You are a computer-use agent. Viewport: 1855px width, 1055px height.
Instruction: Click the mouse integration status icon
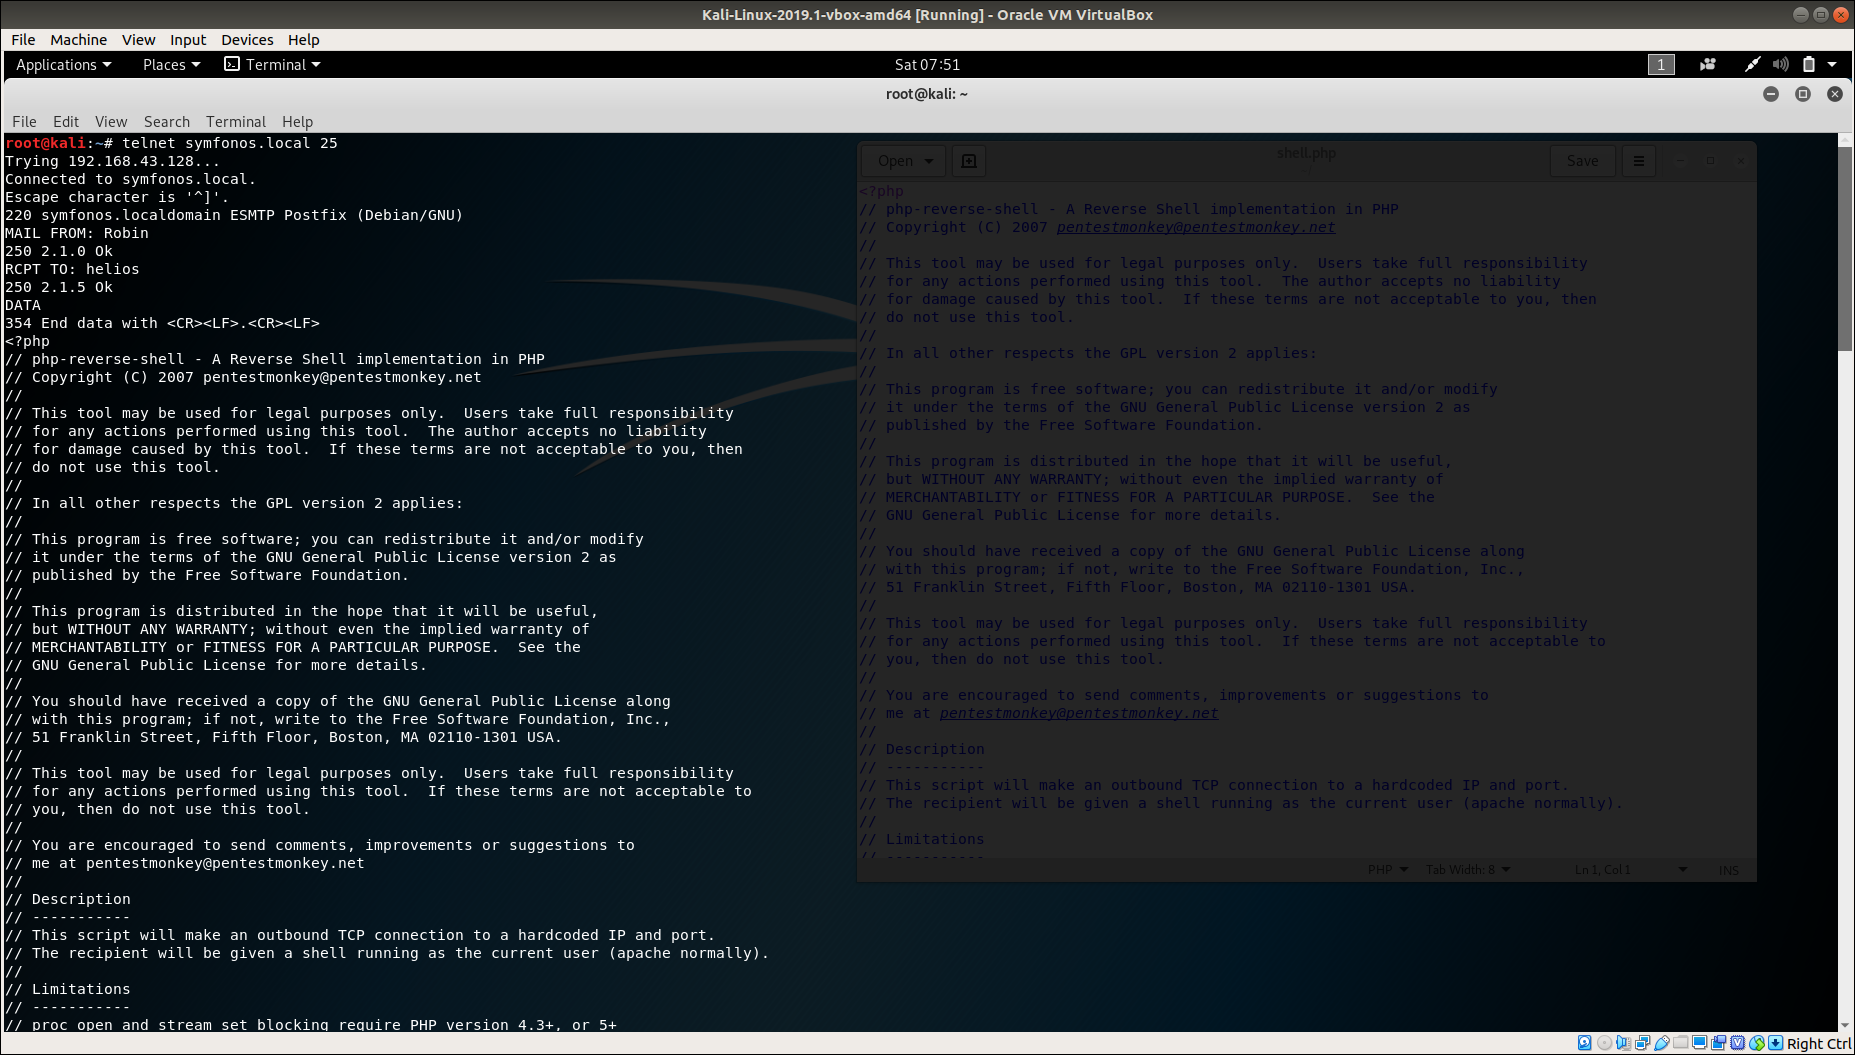(x=1757, y=1043)
